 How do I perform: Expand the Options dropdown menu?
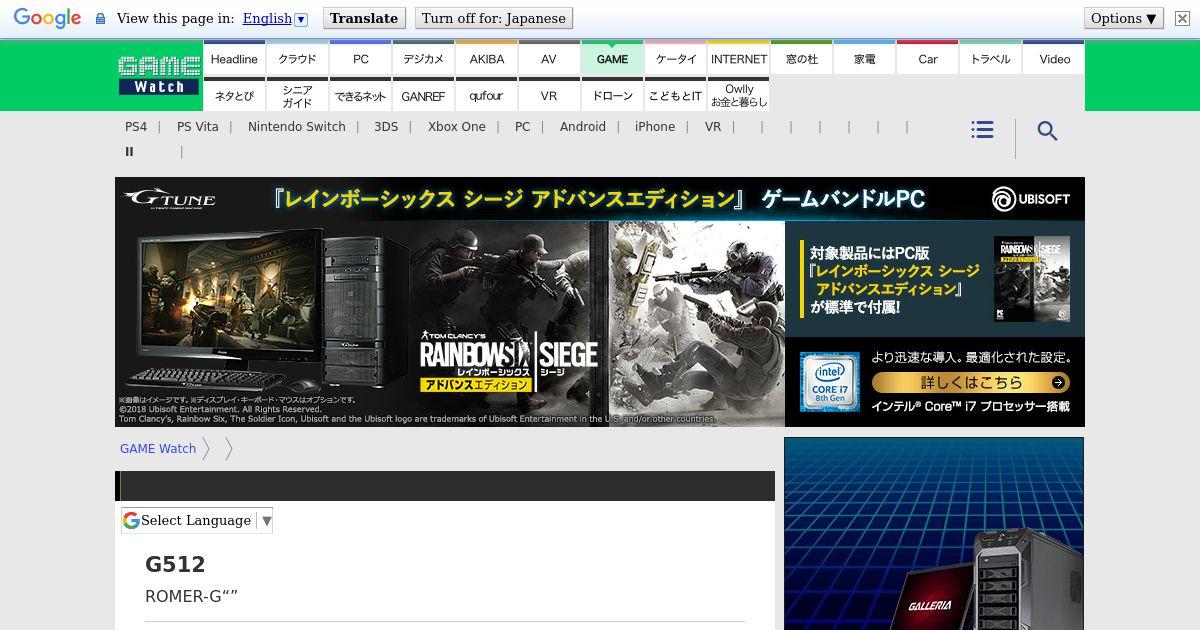click(x=1124, y=18)
